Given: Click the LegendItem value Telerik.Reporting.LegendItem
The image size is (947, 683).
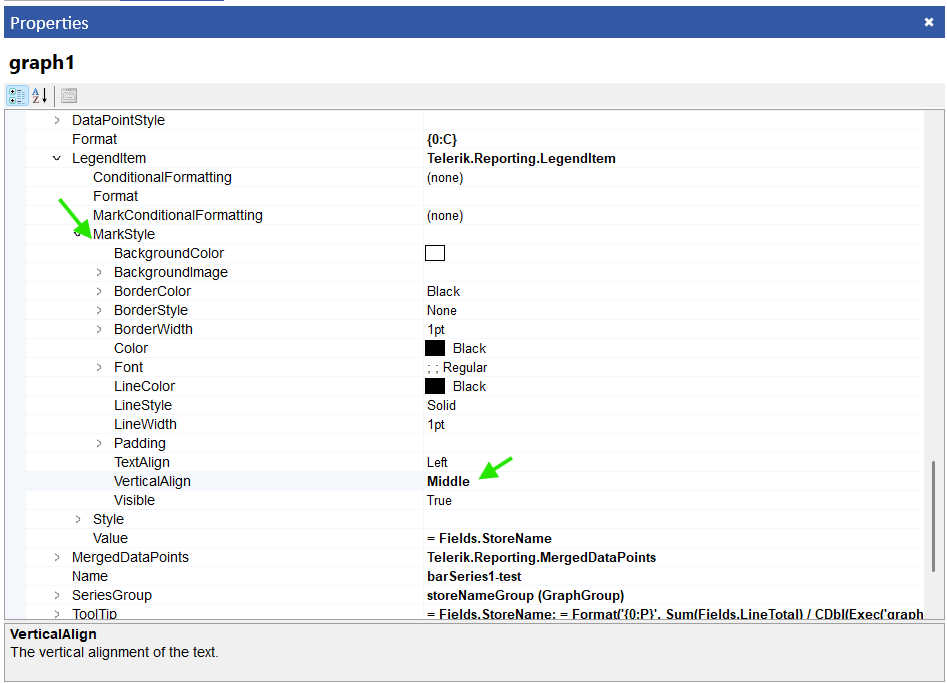Looking at the screenshot, I should pos(521,158).
